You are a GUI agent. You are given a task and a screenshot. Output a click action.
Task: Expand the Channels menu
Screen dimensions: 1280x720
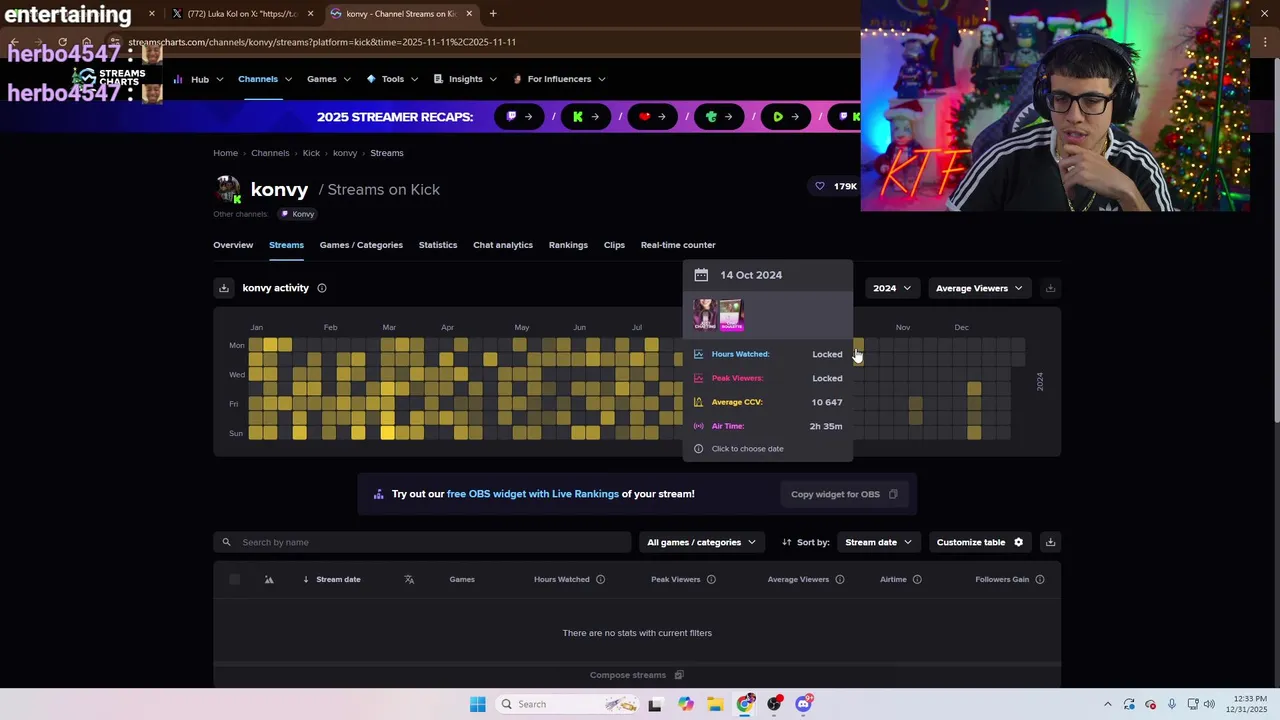(x=264, y=79)
